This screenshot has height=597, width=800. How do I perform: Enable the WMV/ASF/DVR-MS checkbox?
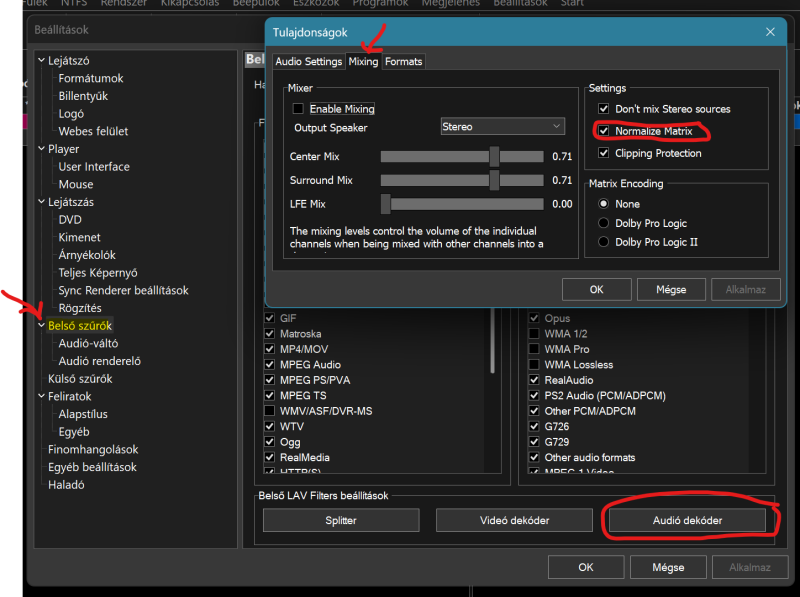click(269, 411)
